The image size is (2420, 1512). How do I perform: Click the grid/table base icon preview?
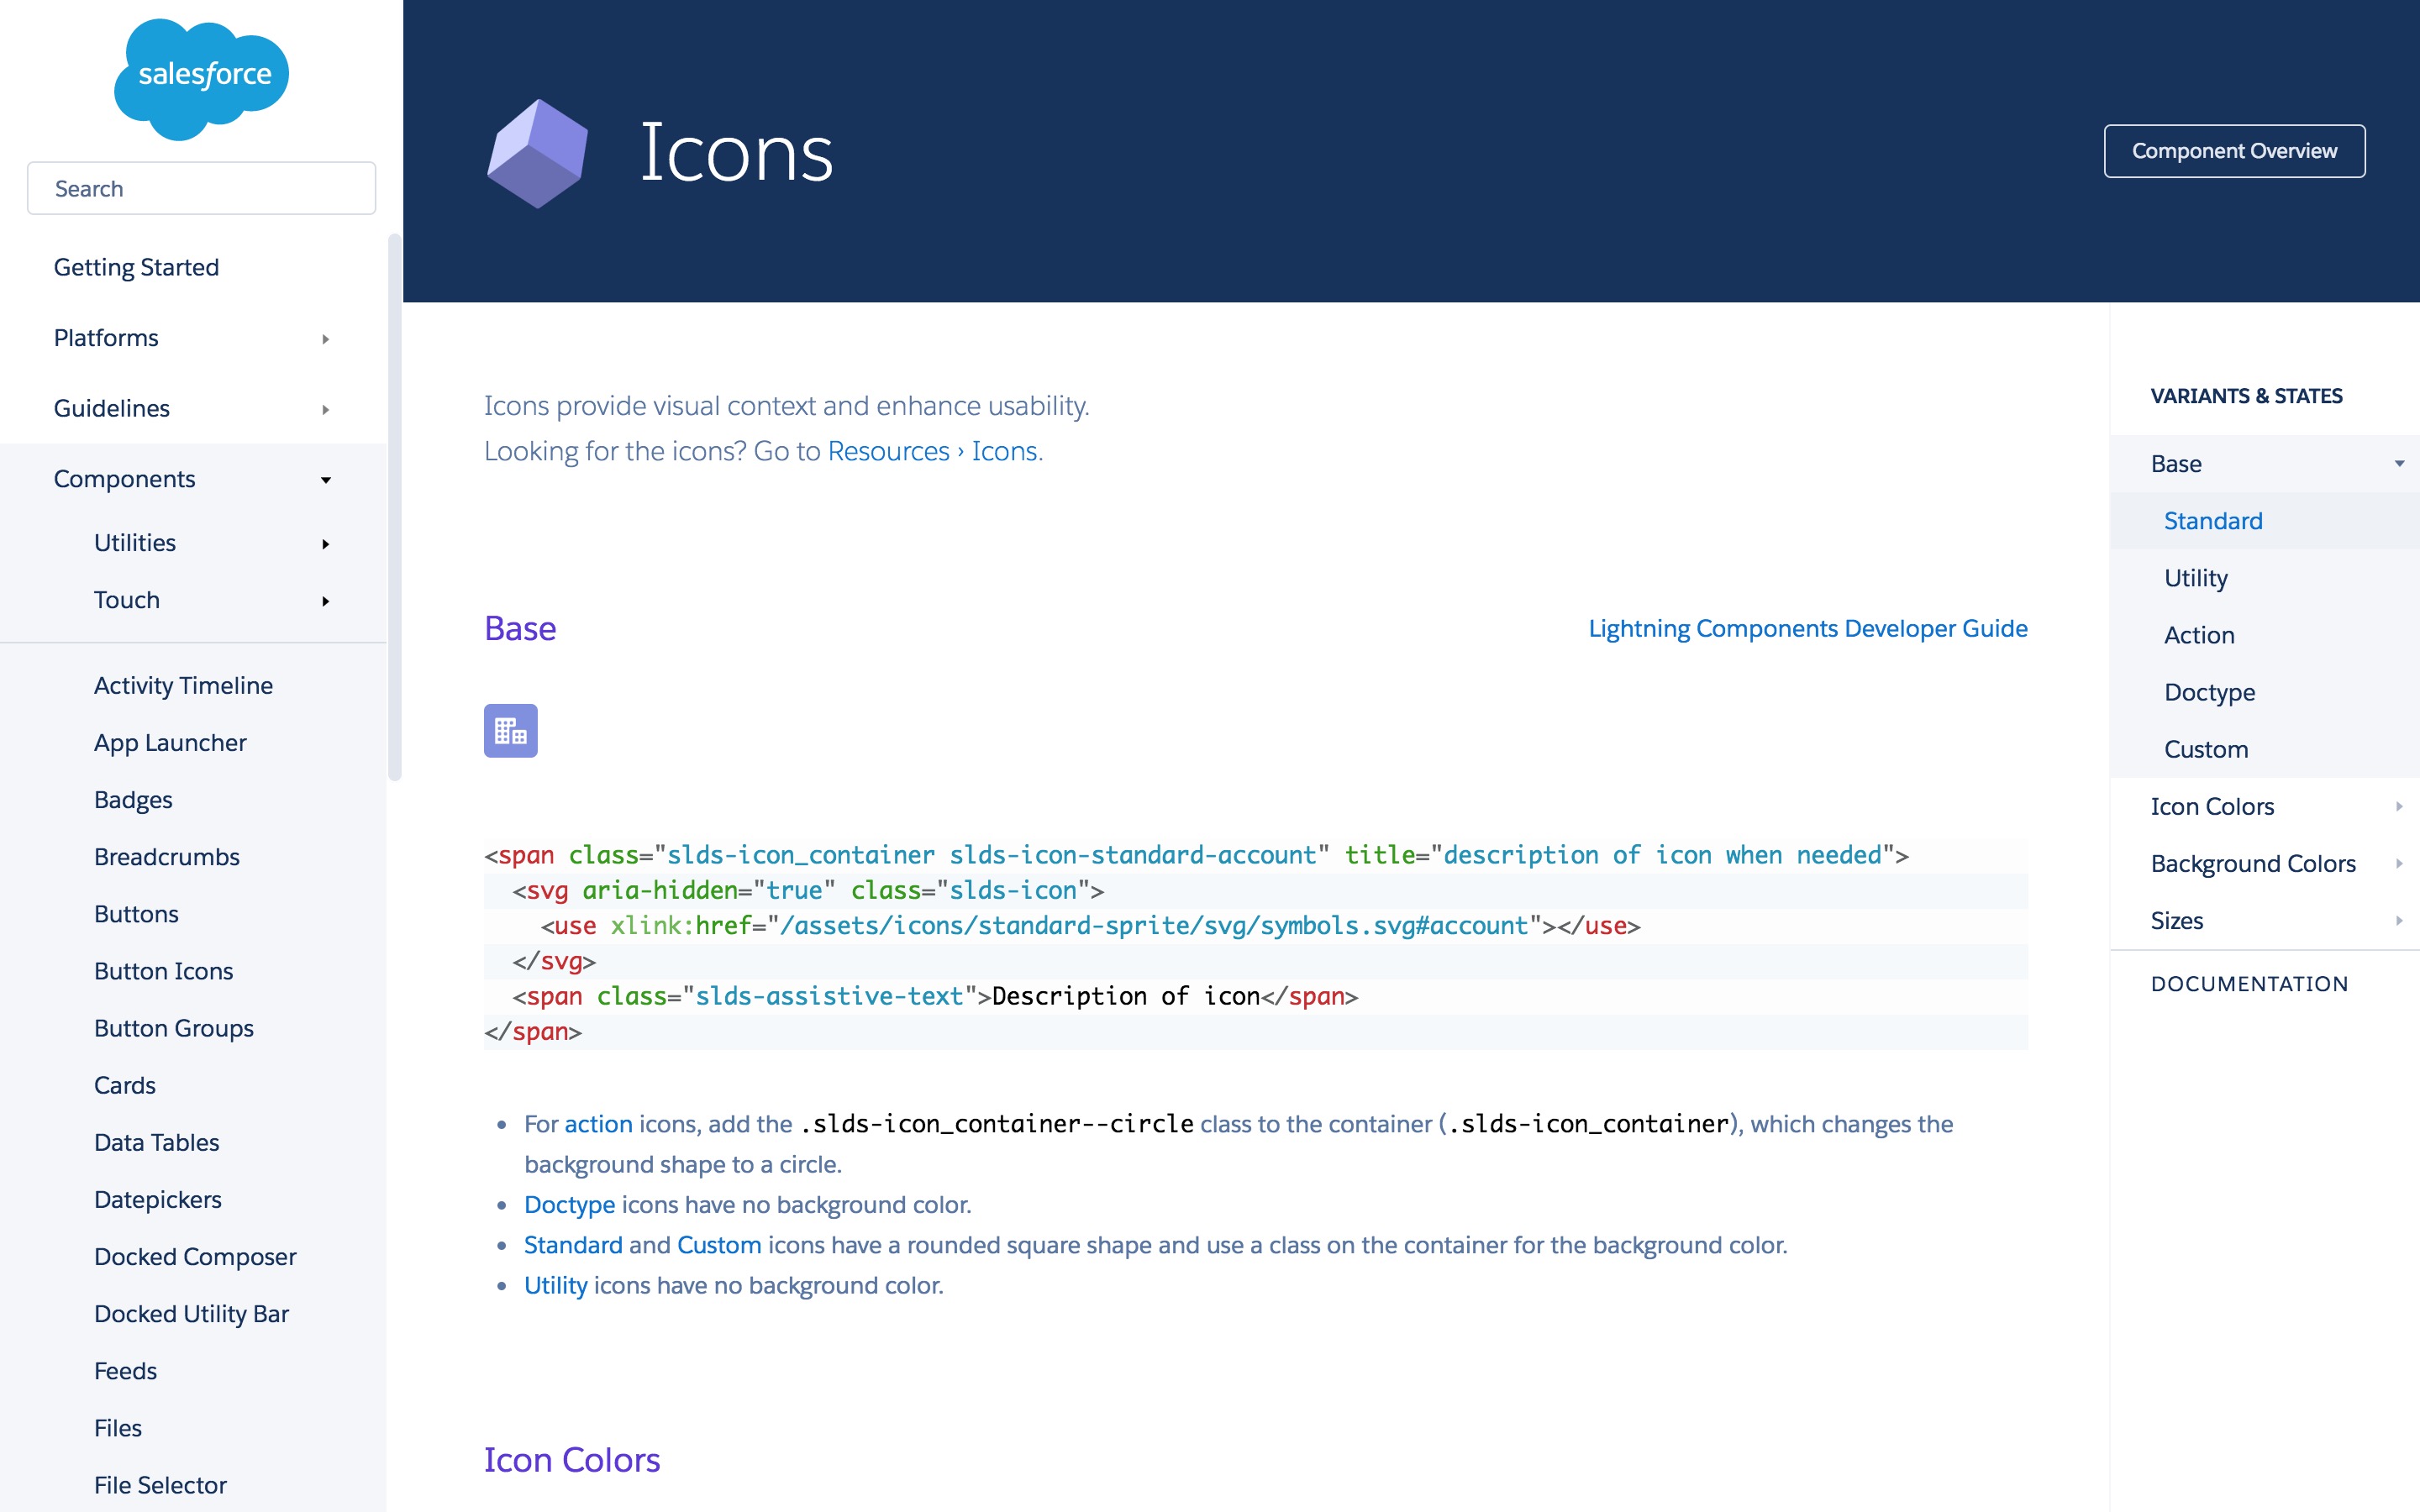(511, 730)
